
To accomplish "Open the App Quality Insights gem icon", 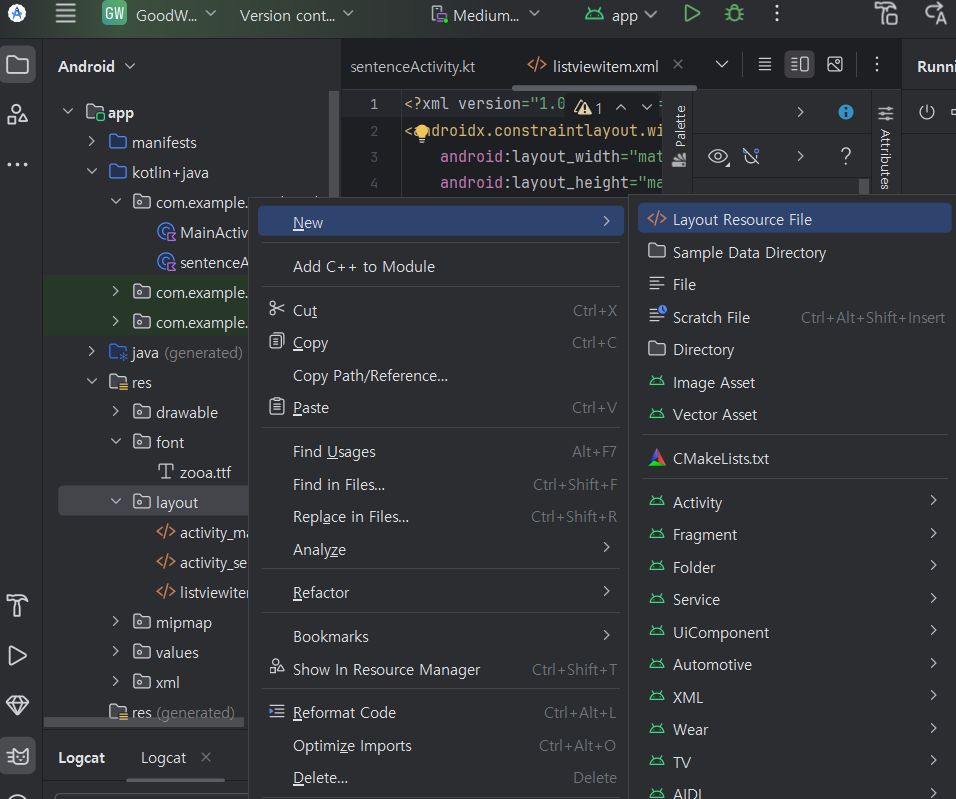I will (x=18, y=706).
